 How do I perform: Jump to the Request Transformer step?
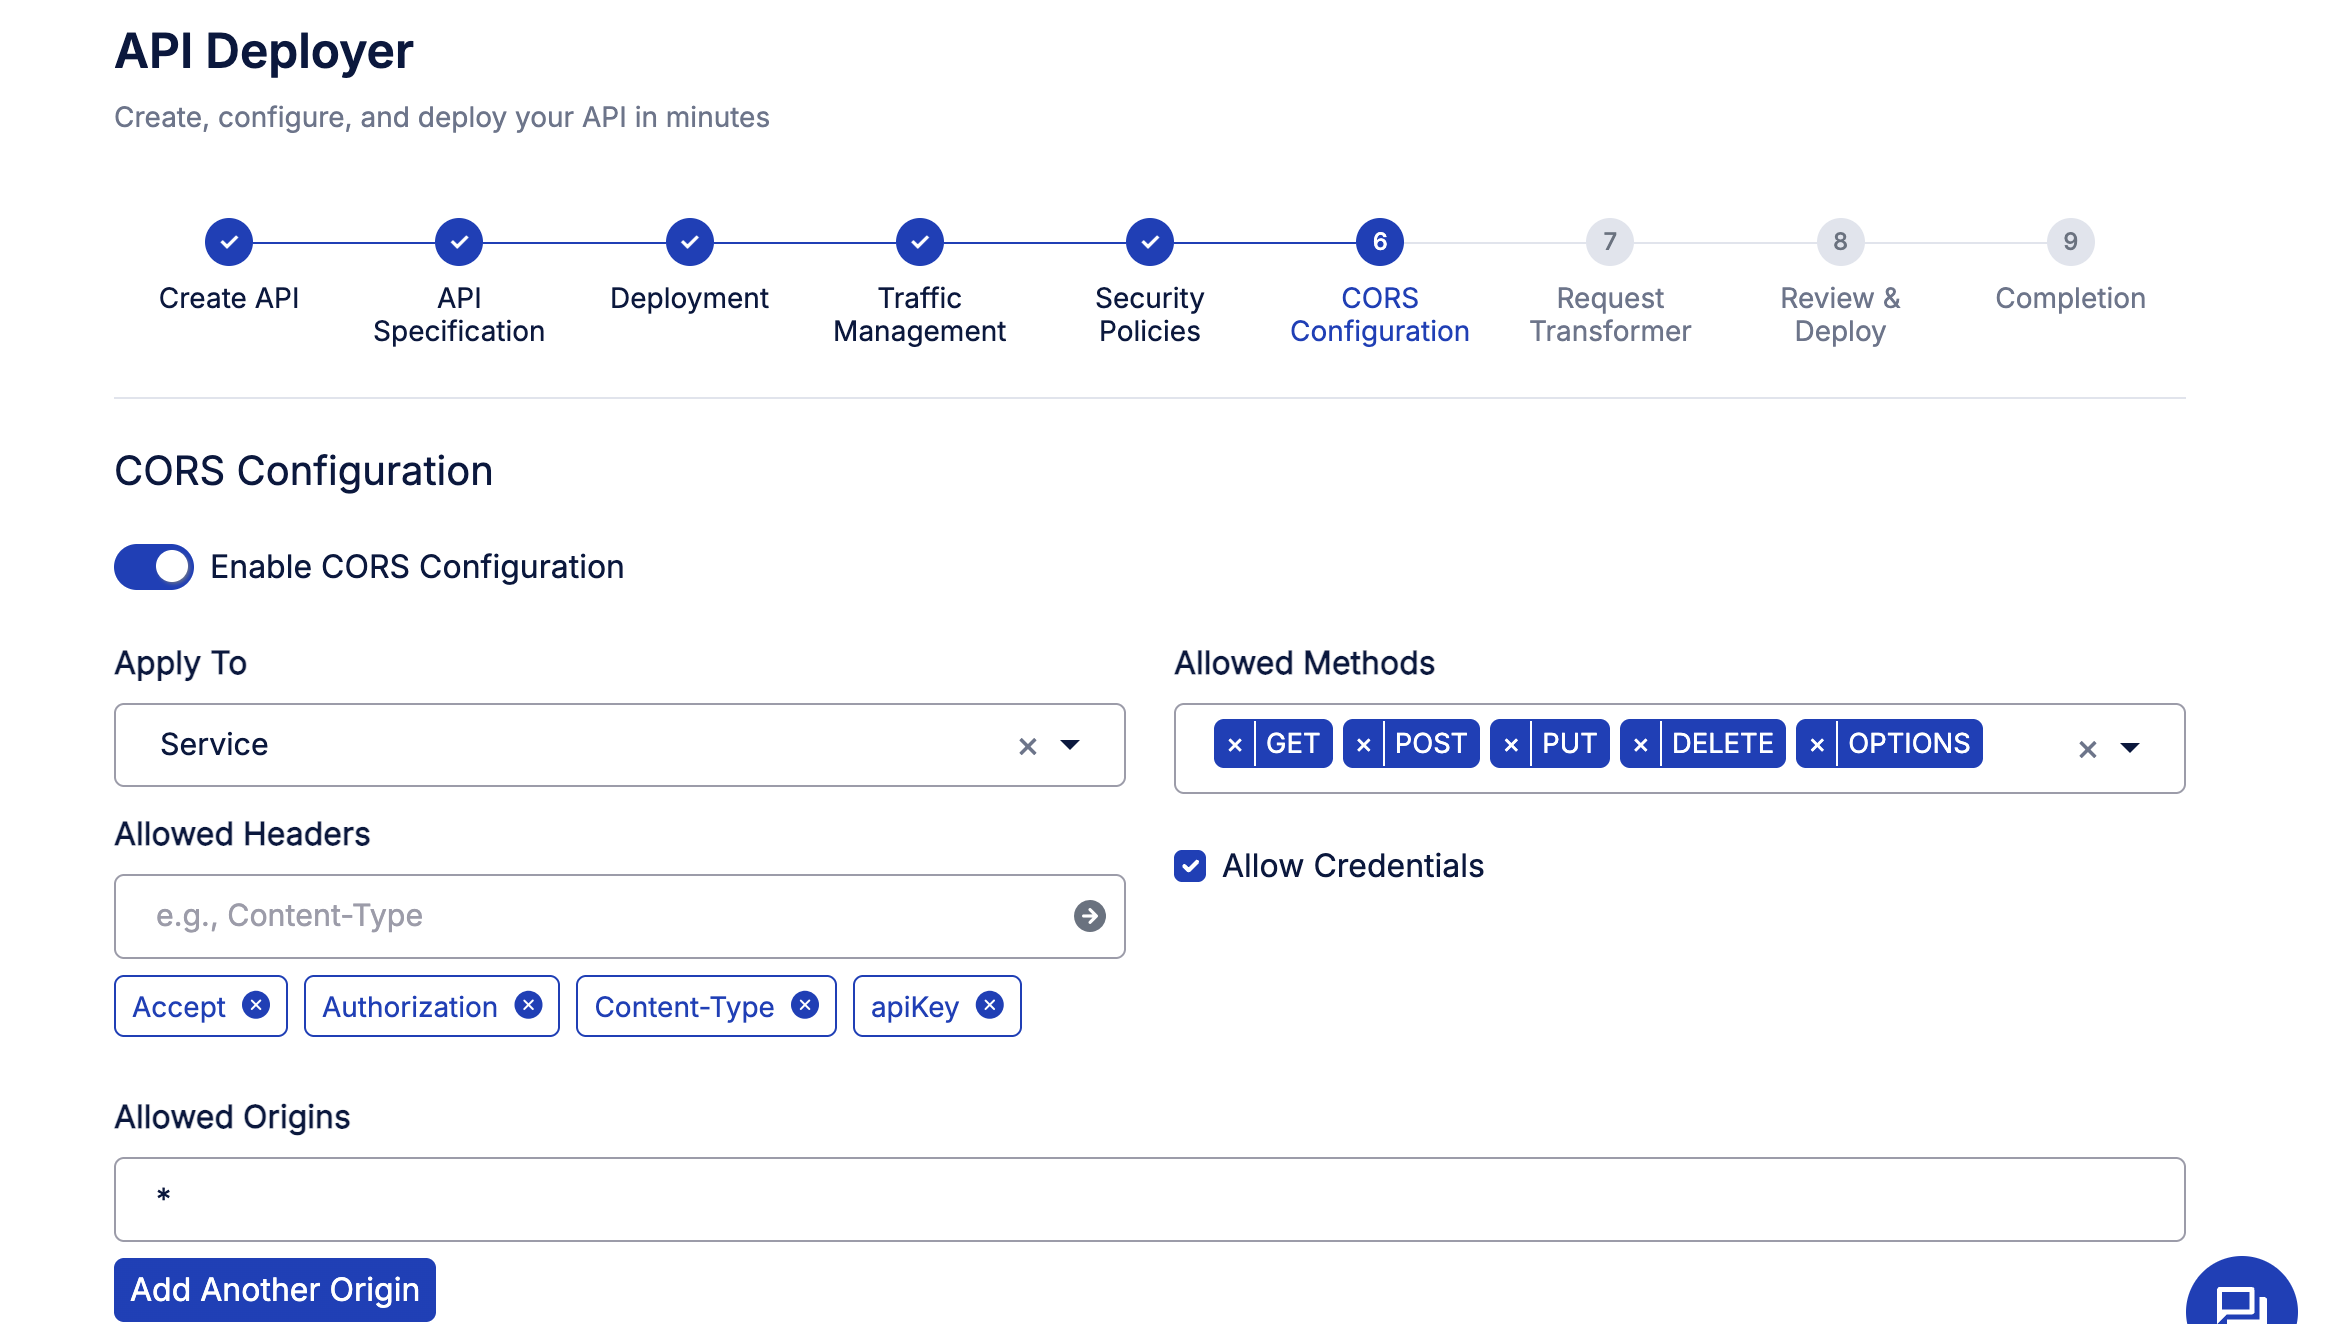[x=1610, y=242]
